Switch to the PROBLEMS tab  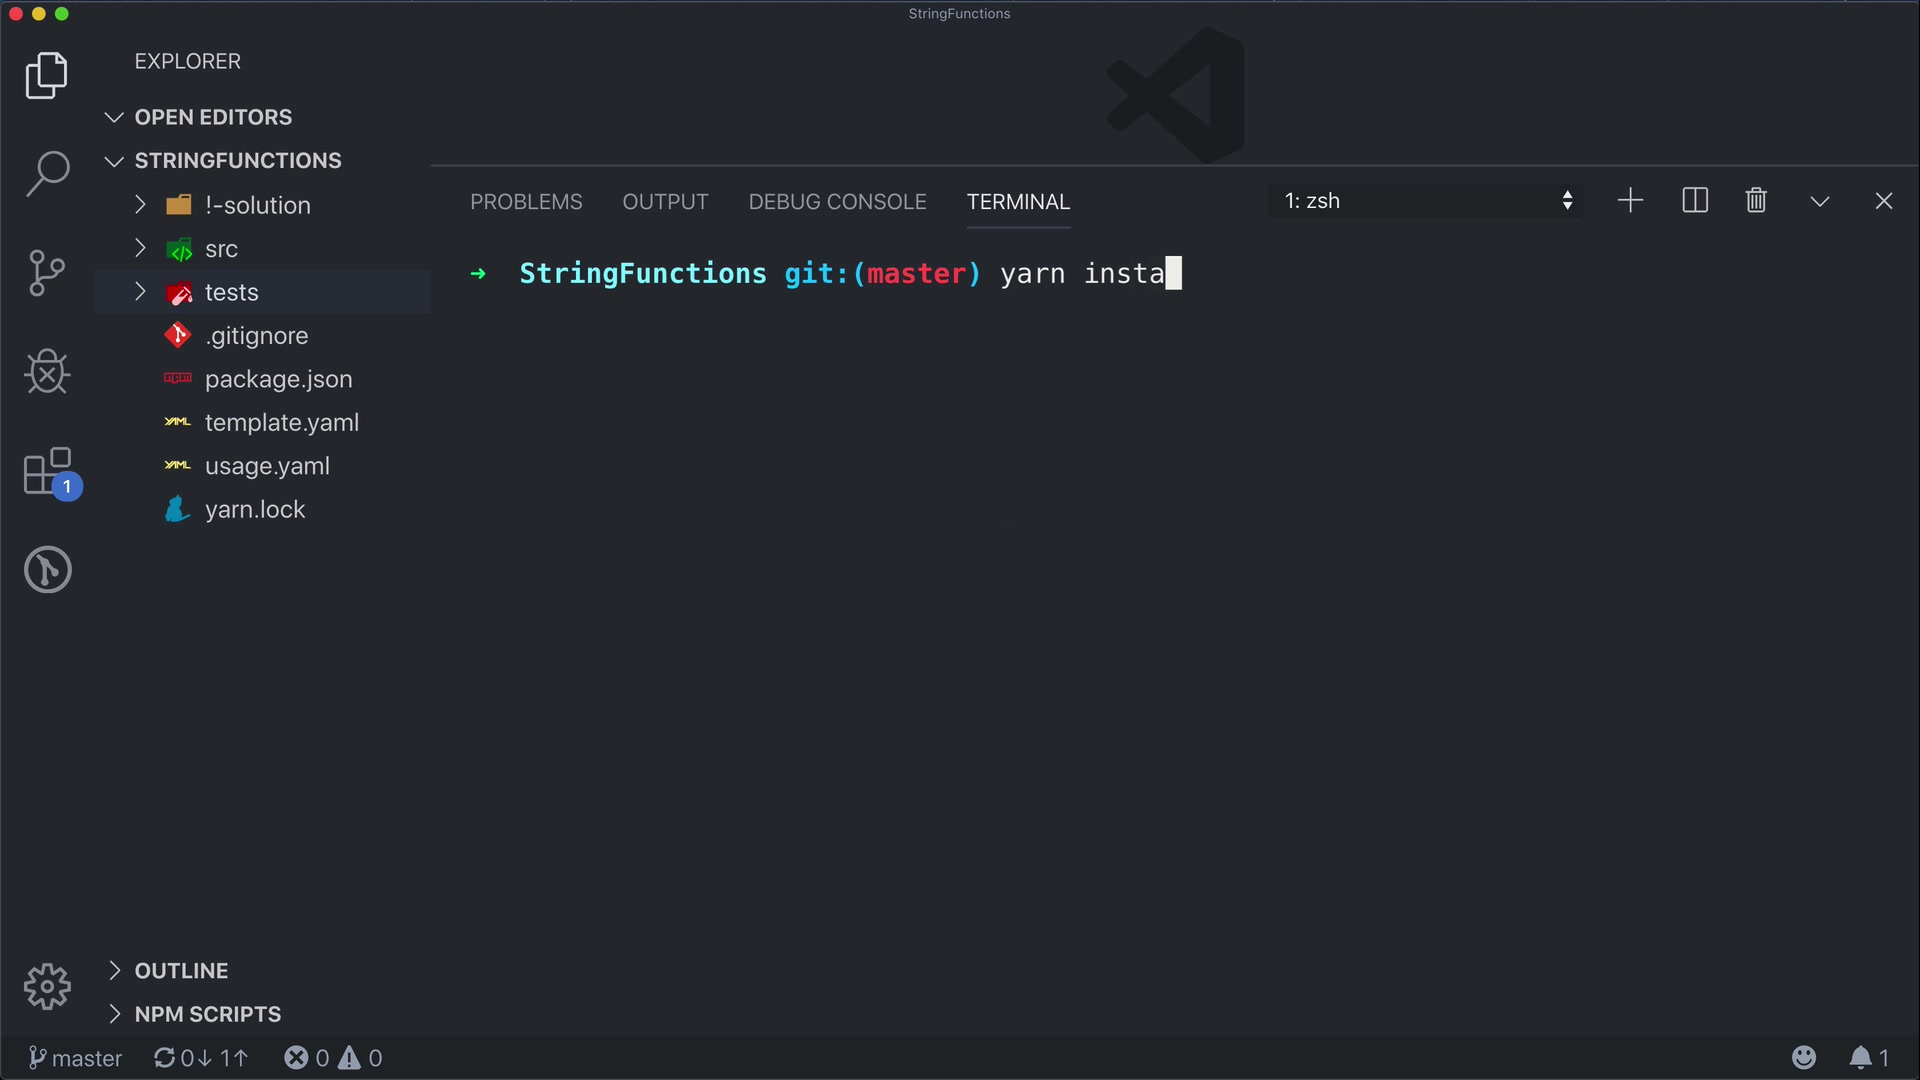tap(526, 202)
